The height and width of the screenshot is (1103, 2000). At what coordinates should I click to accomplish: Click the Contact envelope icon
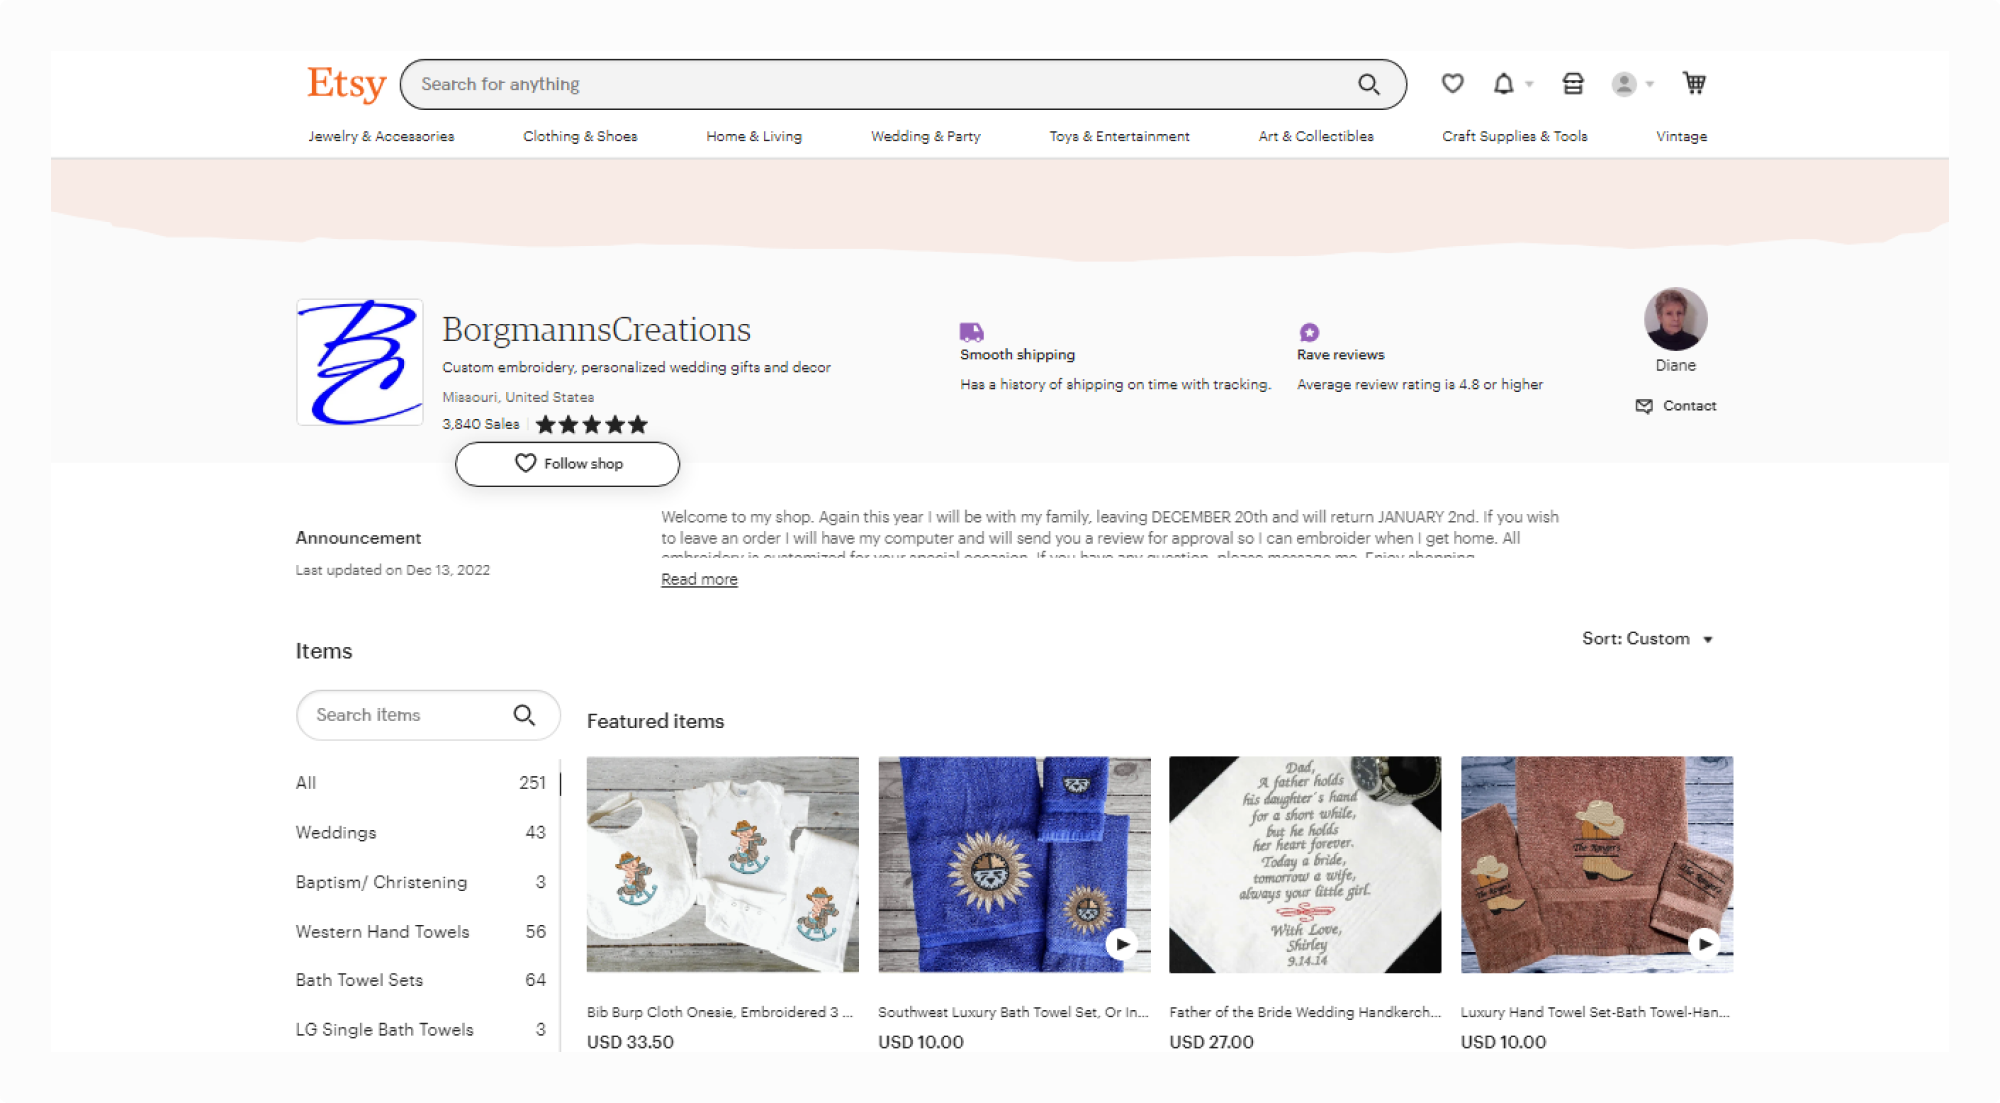tap(1644, 406)
